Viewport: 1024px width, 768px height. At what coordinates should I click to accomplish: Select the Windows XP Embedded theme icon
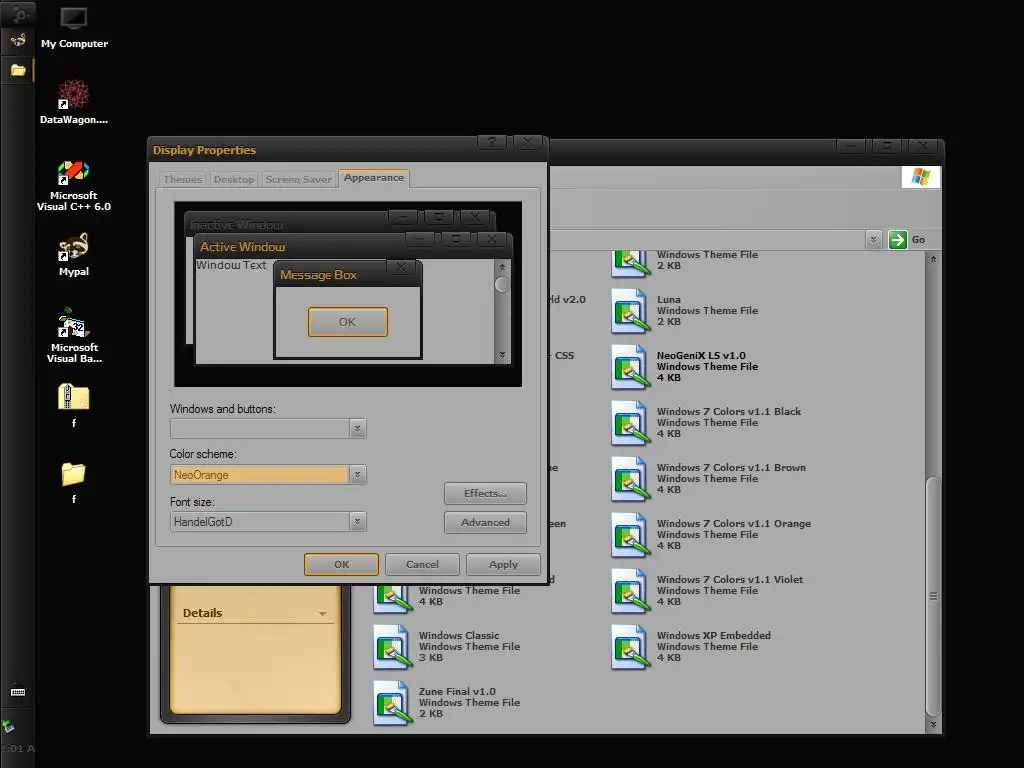coord(630,647)
